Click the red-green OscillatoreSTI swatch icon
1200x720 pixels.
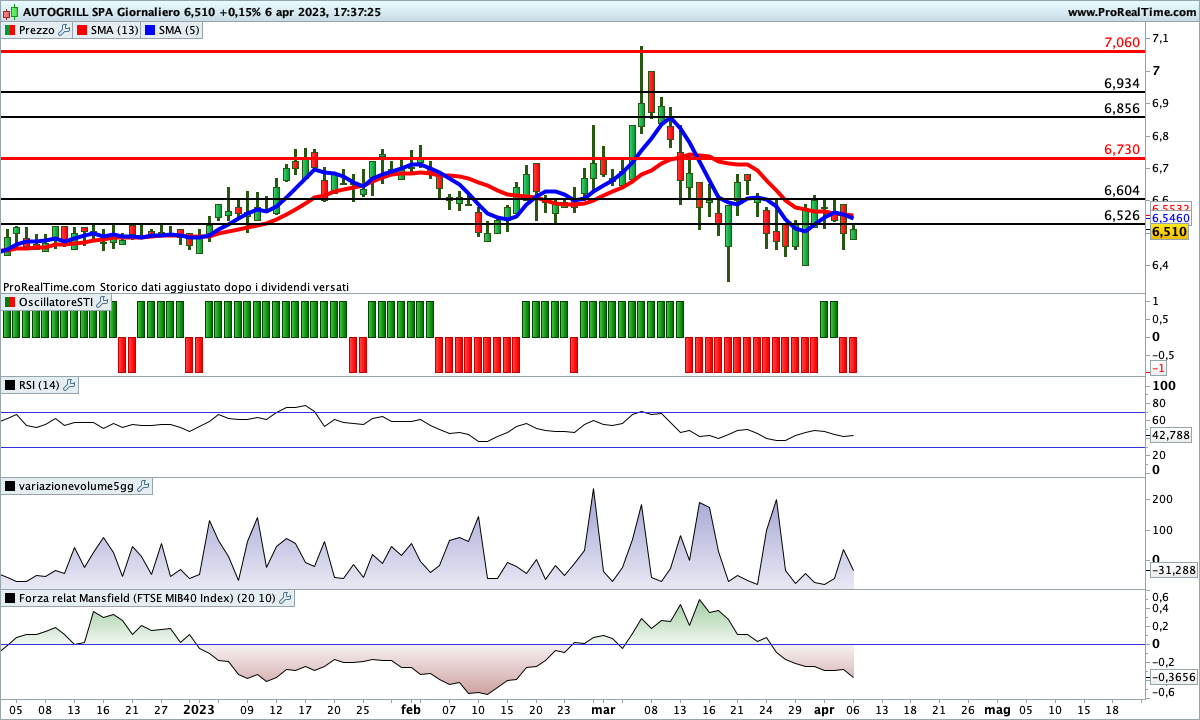click(x=10, y=302)
